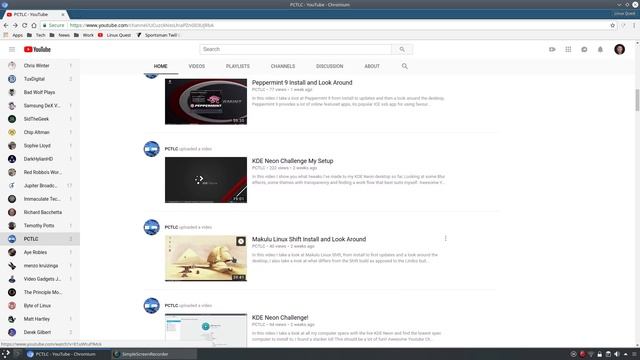The image size is (640, 360).
Task: Click PCTLC avatar beside Makulu Linux video
Action: pyautogui.click(x=151, y=227)
